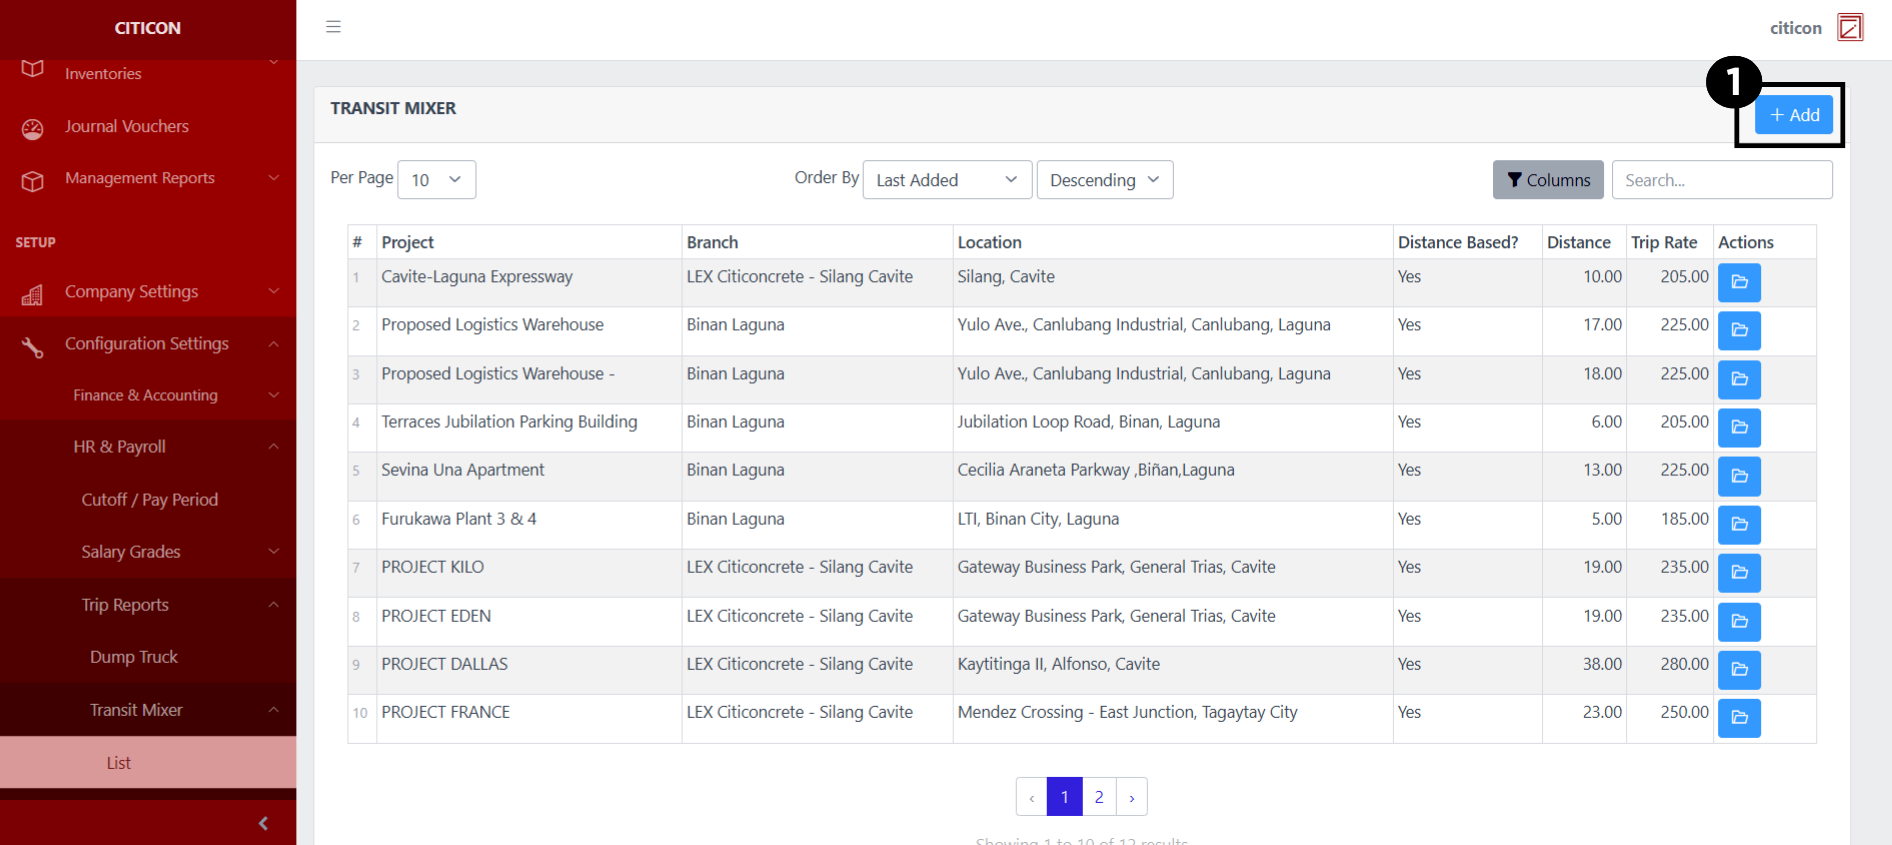Expand the Company Settings chevron

click(273, 291)
